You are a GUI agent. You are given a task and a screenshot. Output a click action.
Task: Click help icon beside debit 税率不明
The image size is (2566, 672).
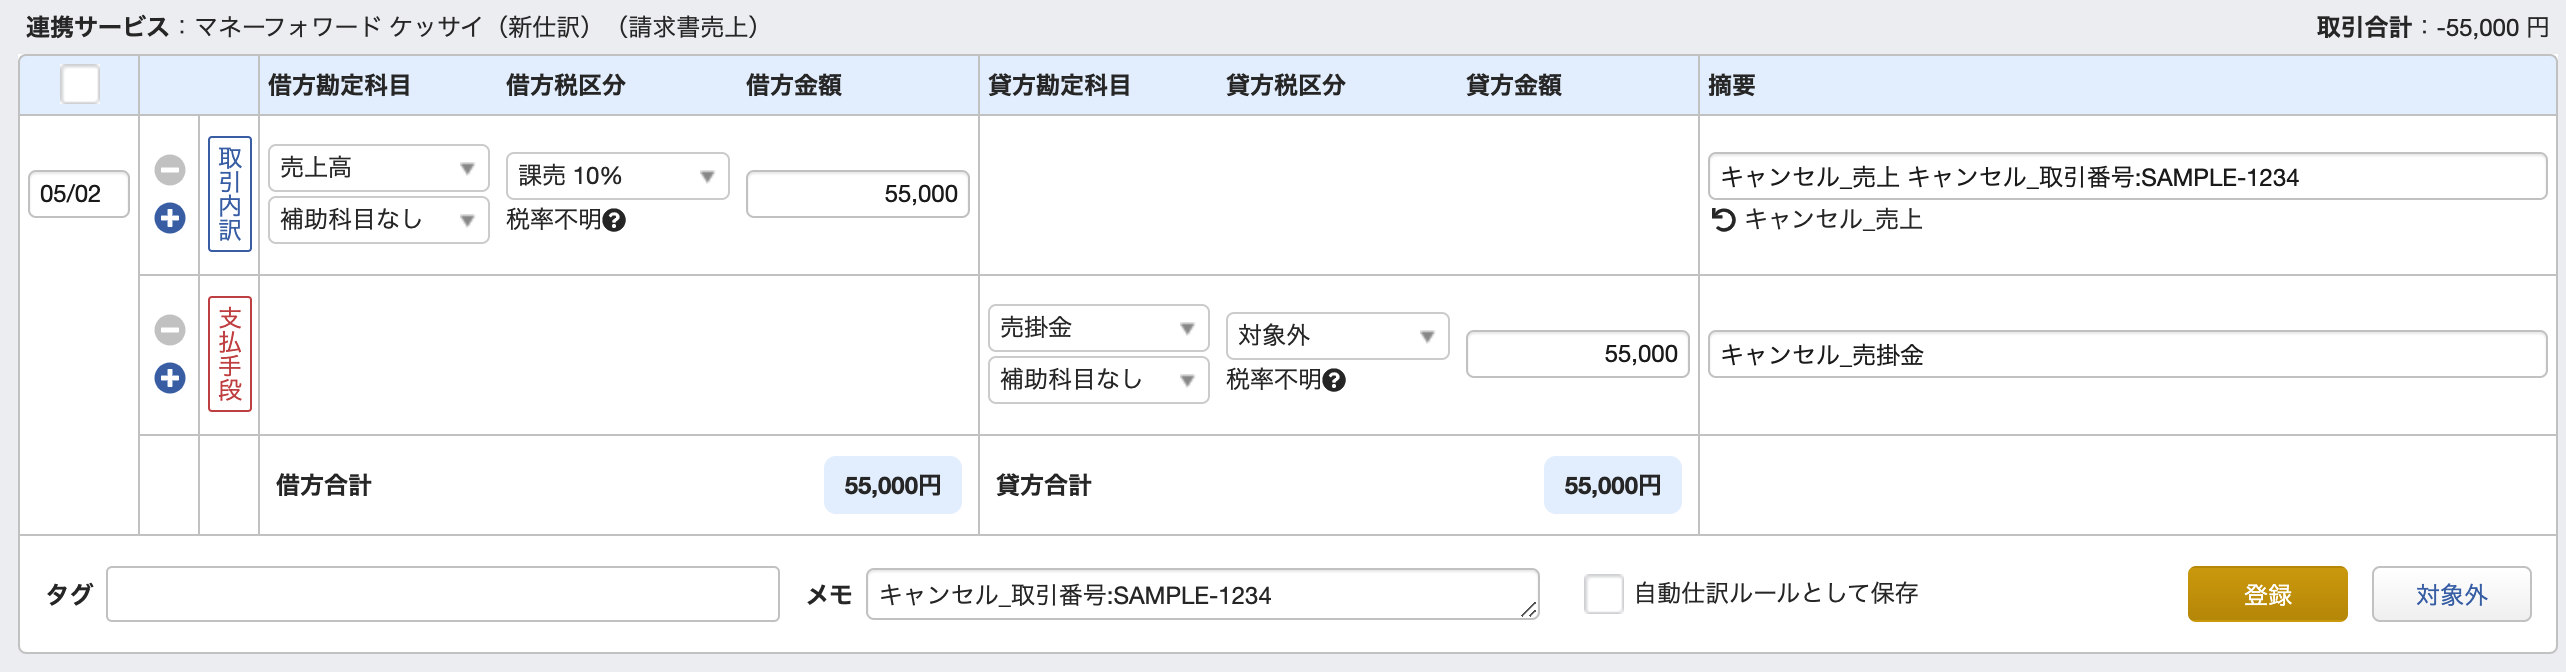[x=615, y=220]
